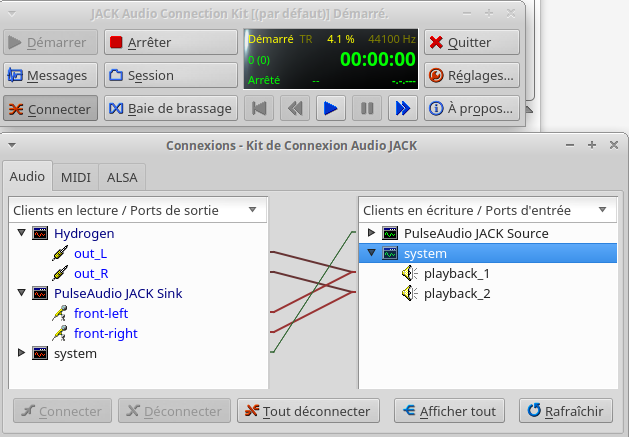This screenshot has width=629, height=437.
Task: Collapse the system input client
Action: pos(371,253)
